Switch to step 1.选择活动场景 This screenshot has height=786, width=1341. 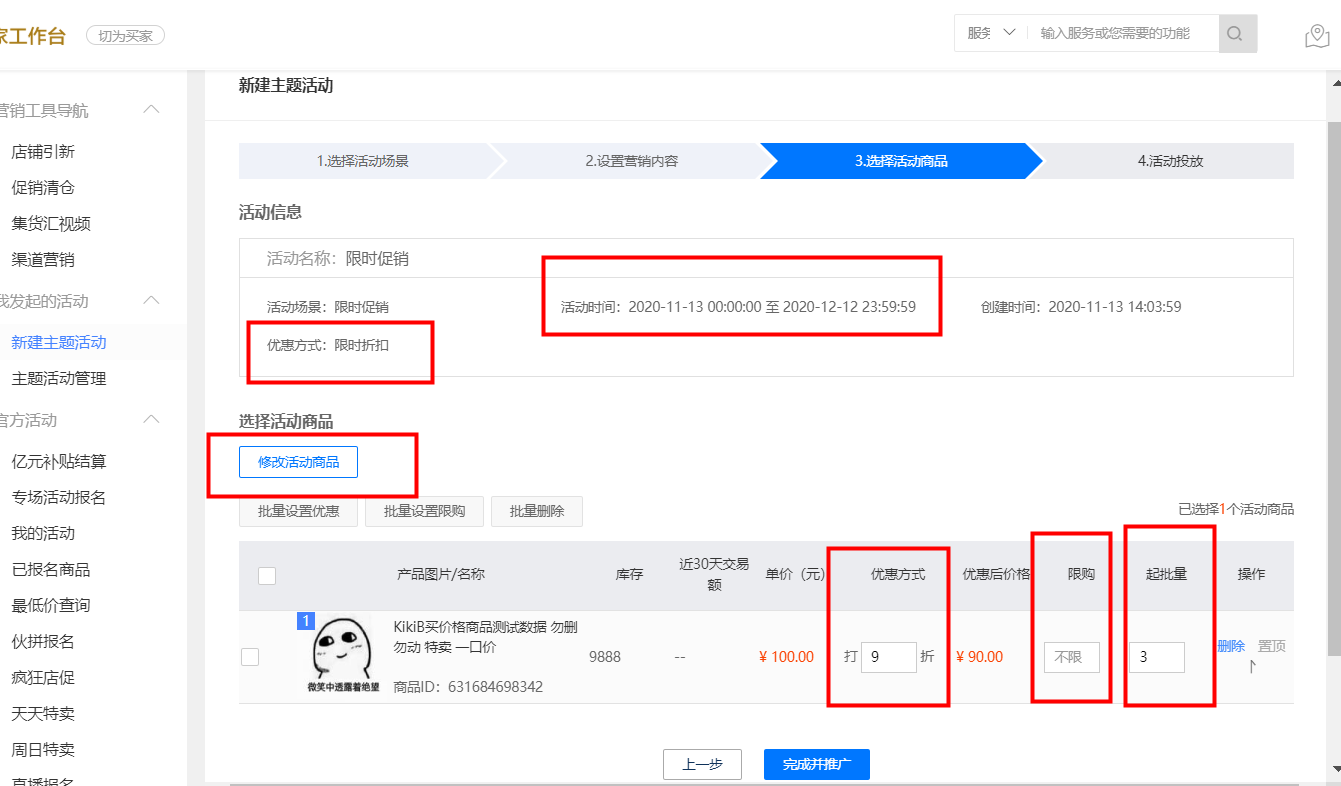tap(365, 161)
